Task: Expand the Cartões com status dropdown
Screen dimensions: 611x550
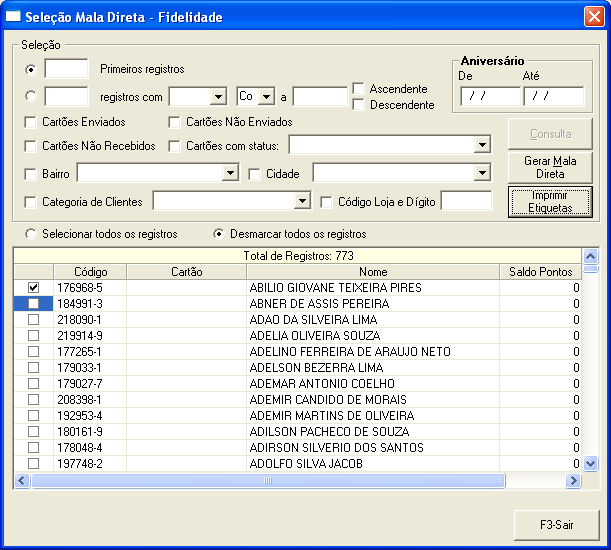Action: point(482,146)
